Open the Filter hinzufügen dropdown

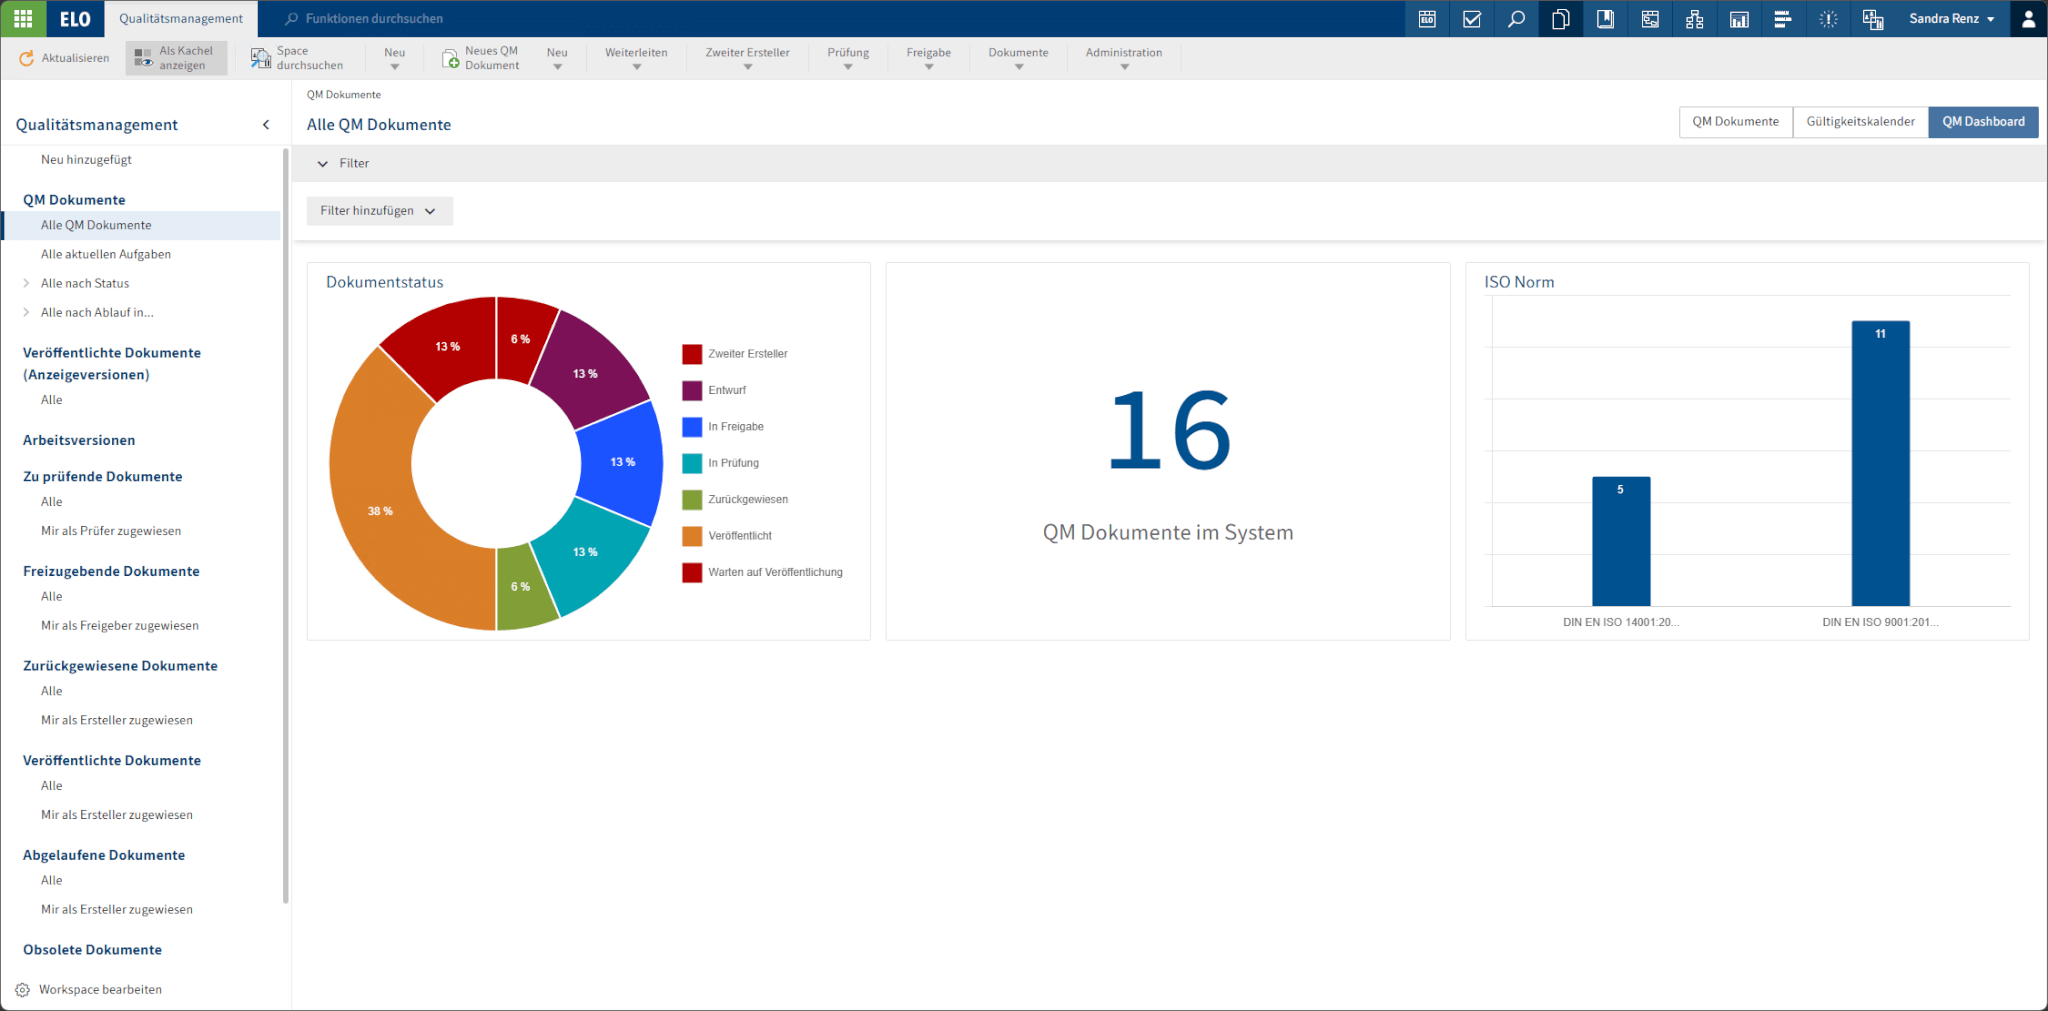click(379, 211)
